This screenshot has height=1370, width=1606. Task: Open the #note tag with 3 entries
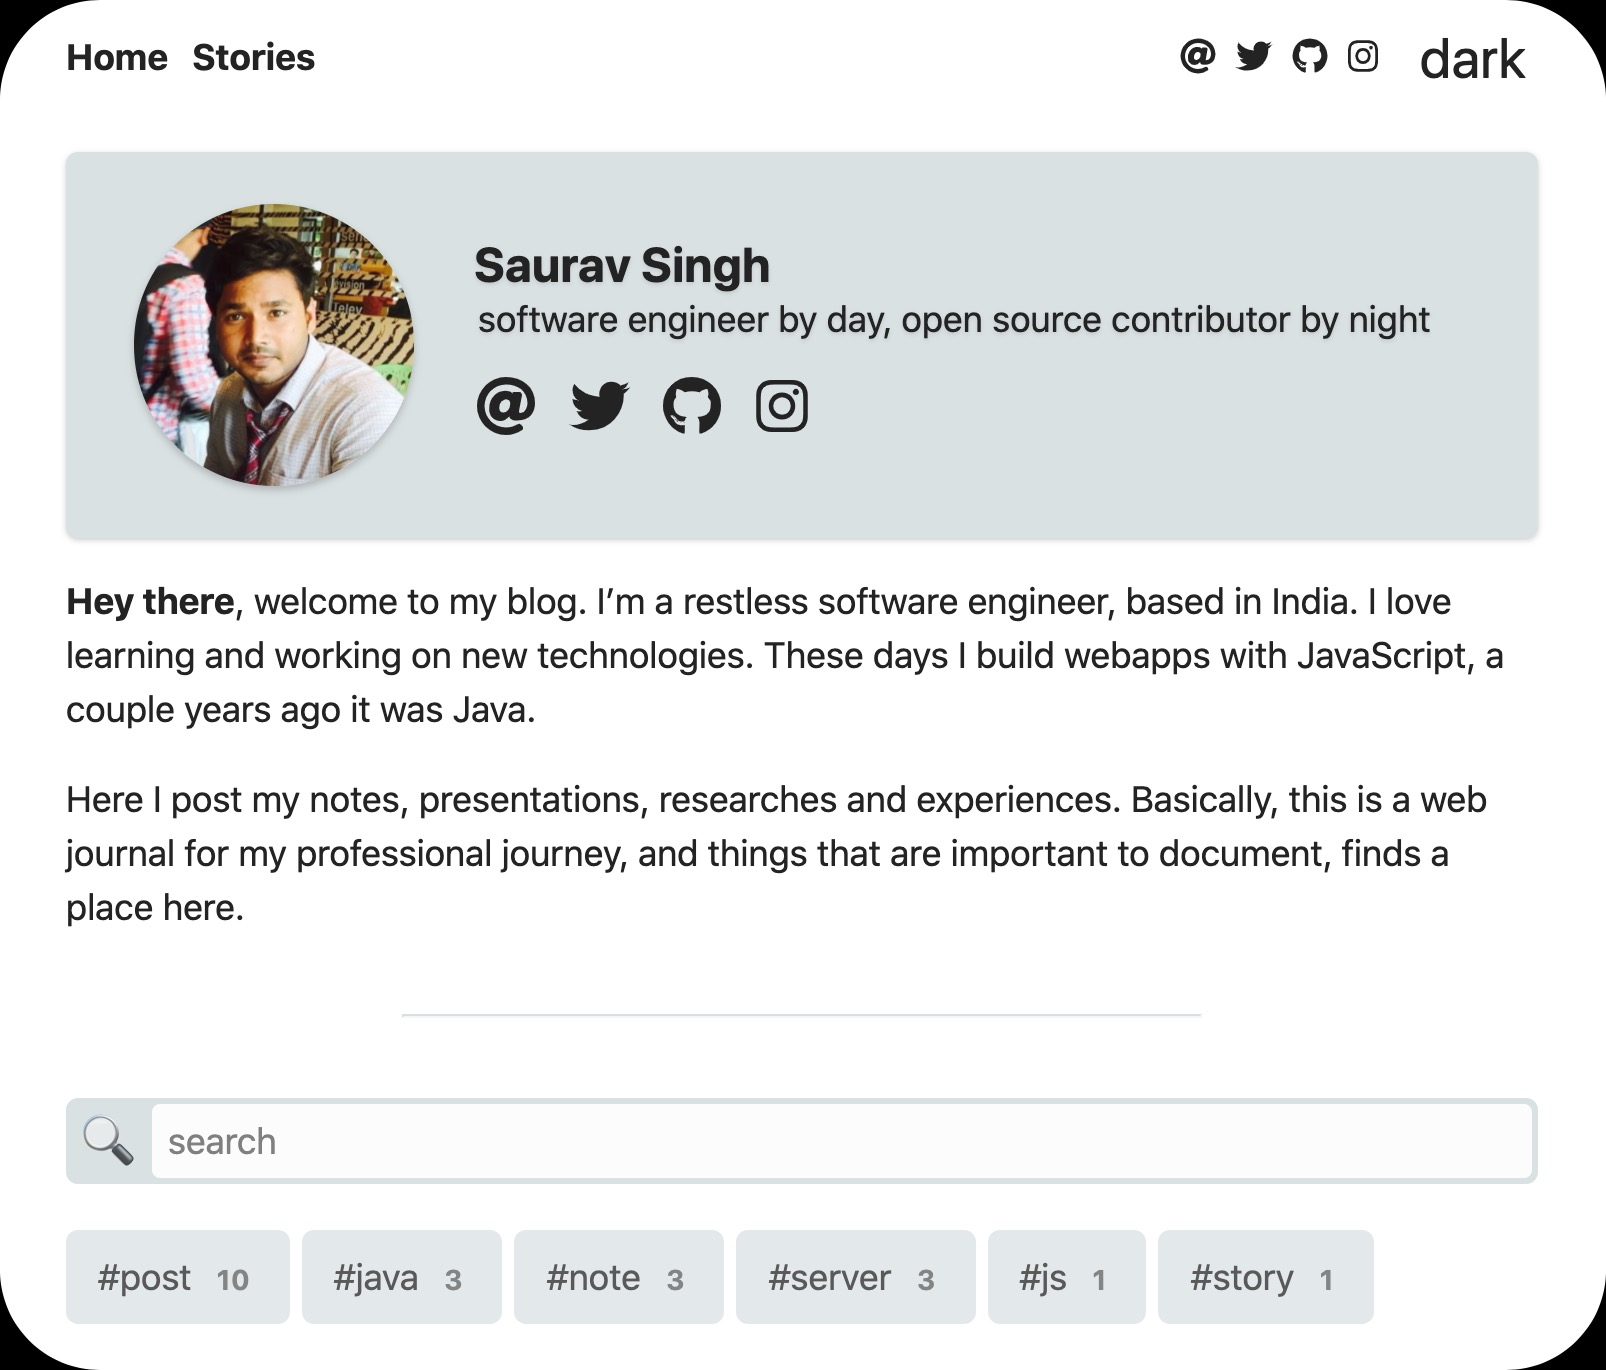(x=617, y=1277)
